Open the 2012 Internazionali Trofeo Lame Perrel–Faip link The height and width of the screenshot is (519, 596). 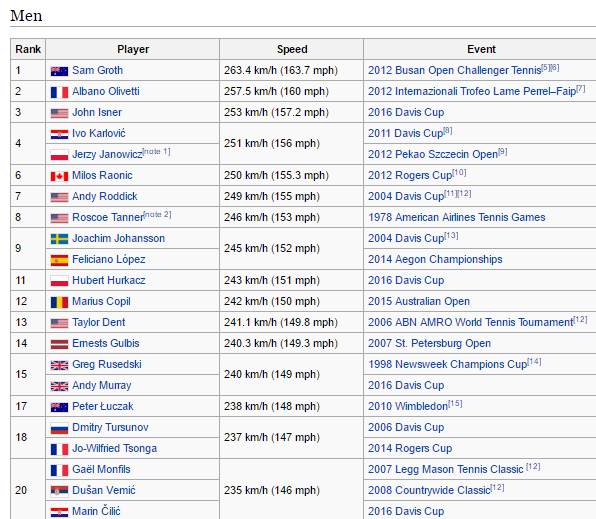472,91
